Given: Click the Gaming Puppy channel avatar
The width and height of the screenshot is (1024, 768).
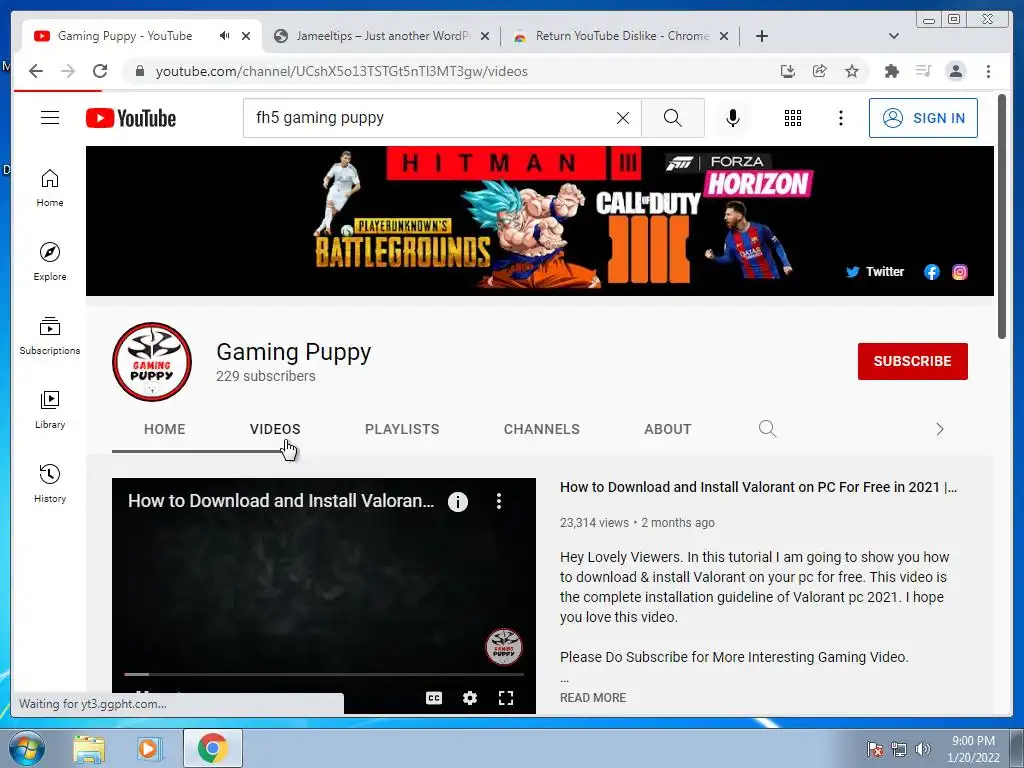Looking at the screenshot, I should (152, 362).
